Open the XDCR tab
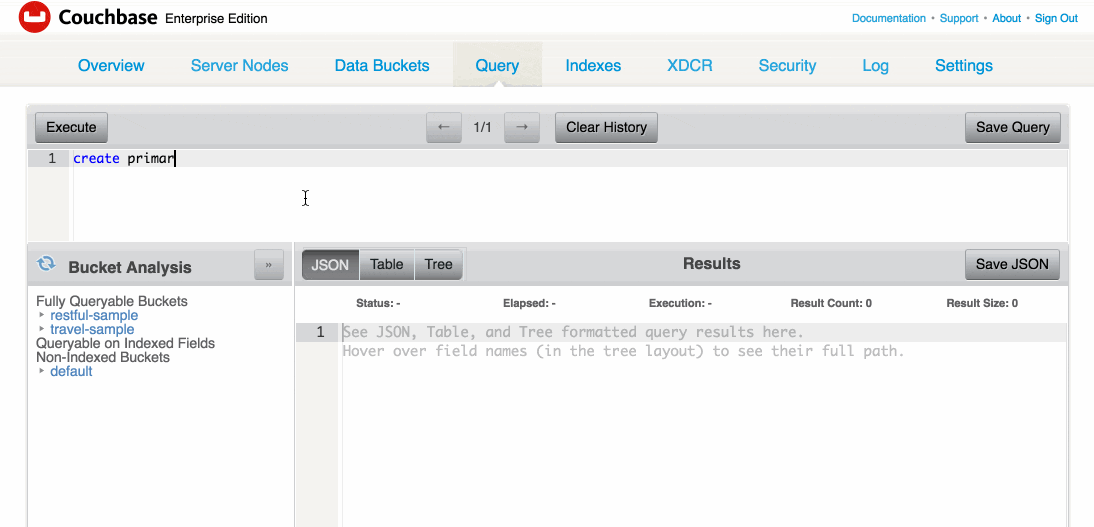 [689, 66]
